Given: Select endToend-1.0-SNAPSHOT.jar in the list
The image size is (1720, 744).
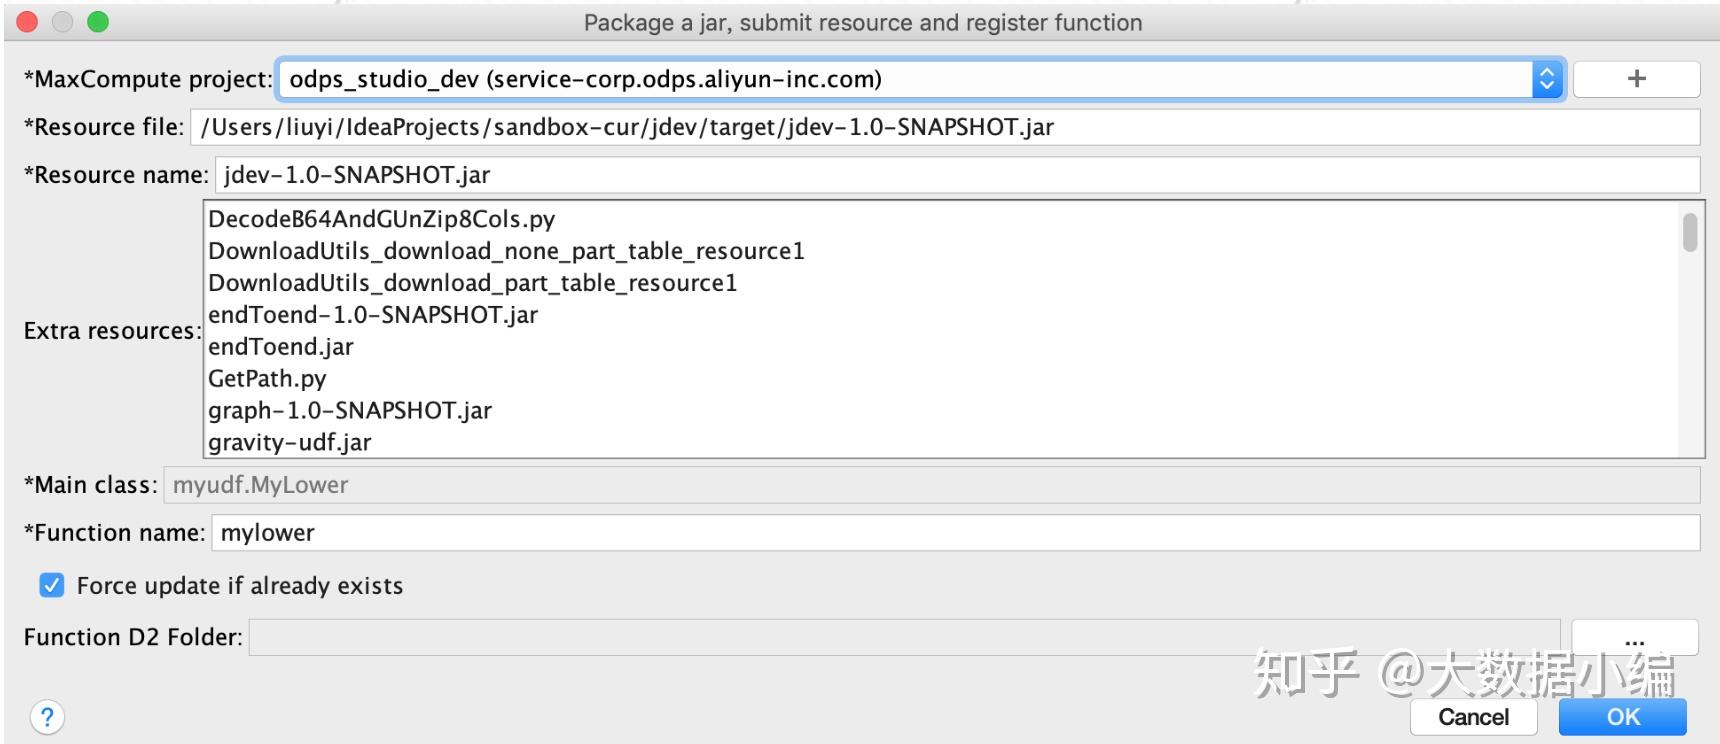Looking at the screenshot, I should pos(373,315).
